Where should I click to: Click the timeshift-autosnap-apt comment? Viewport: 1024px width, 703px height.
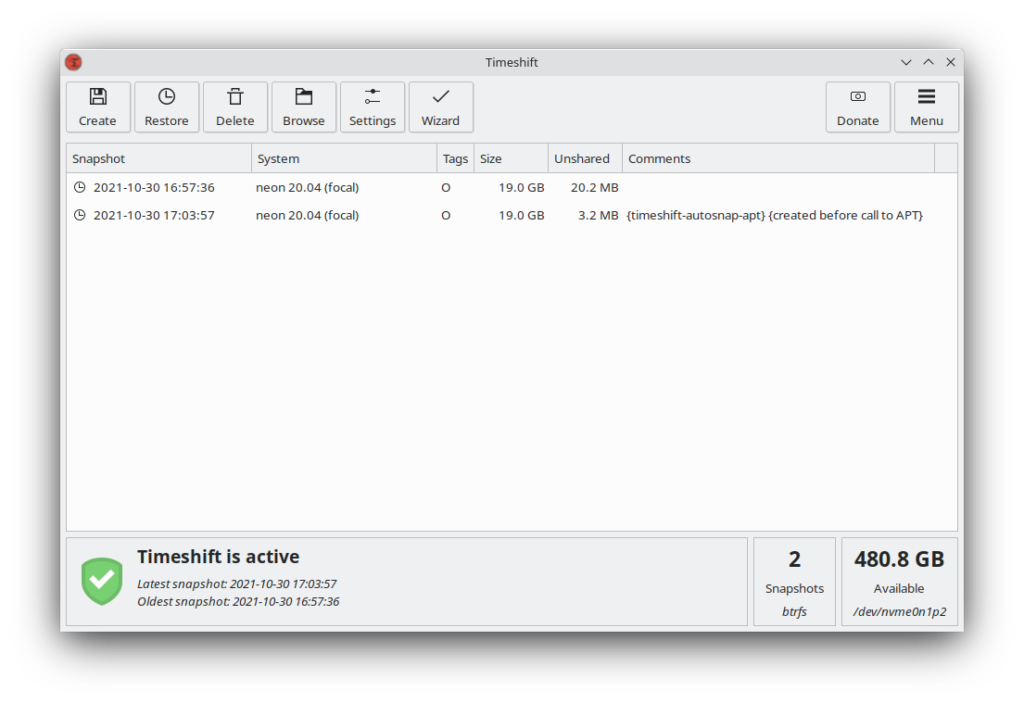tap(775, 215)
